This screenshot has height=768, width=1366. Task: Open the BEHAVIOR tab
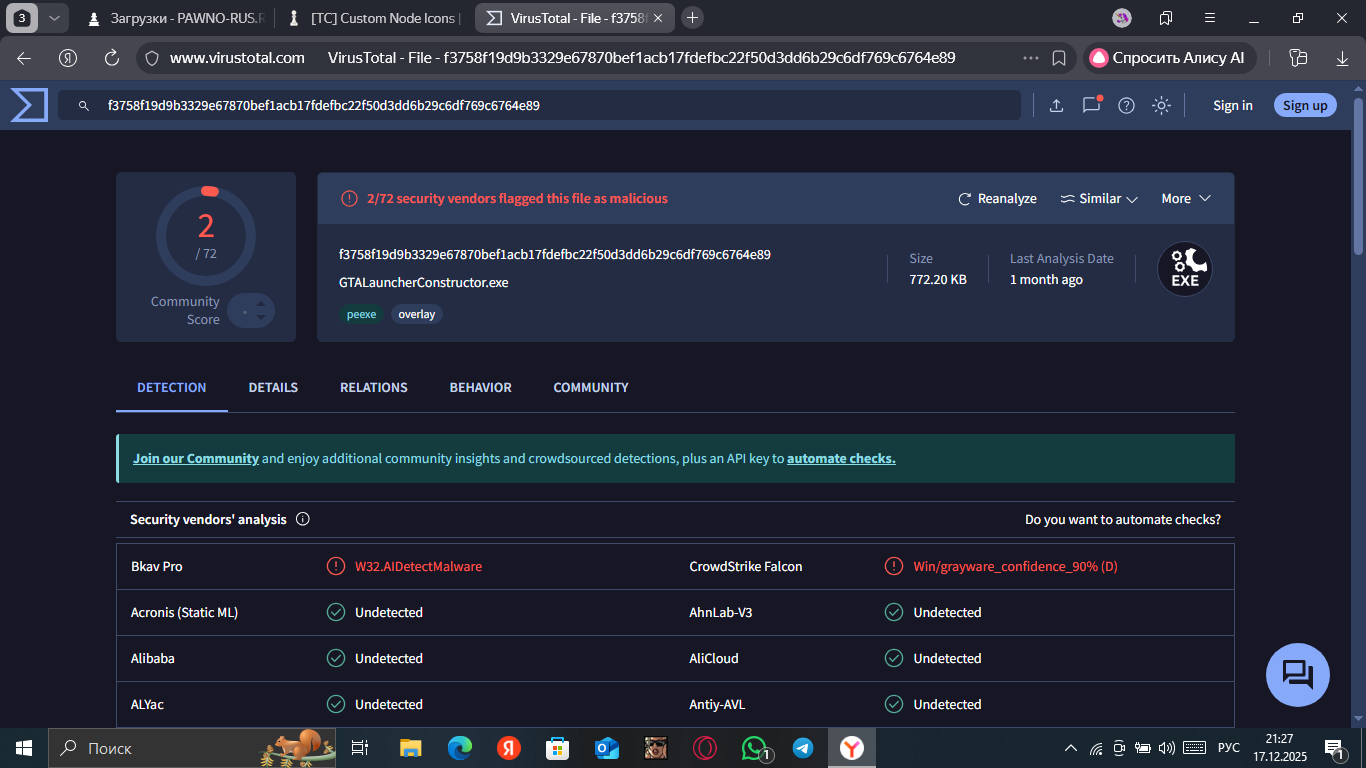[480, 388]
